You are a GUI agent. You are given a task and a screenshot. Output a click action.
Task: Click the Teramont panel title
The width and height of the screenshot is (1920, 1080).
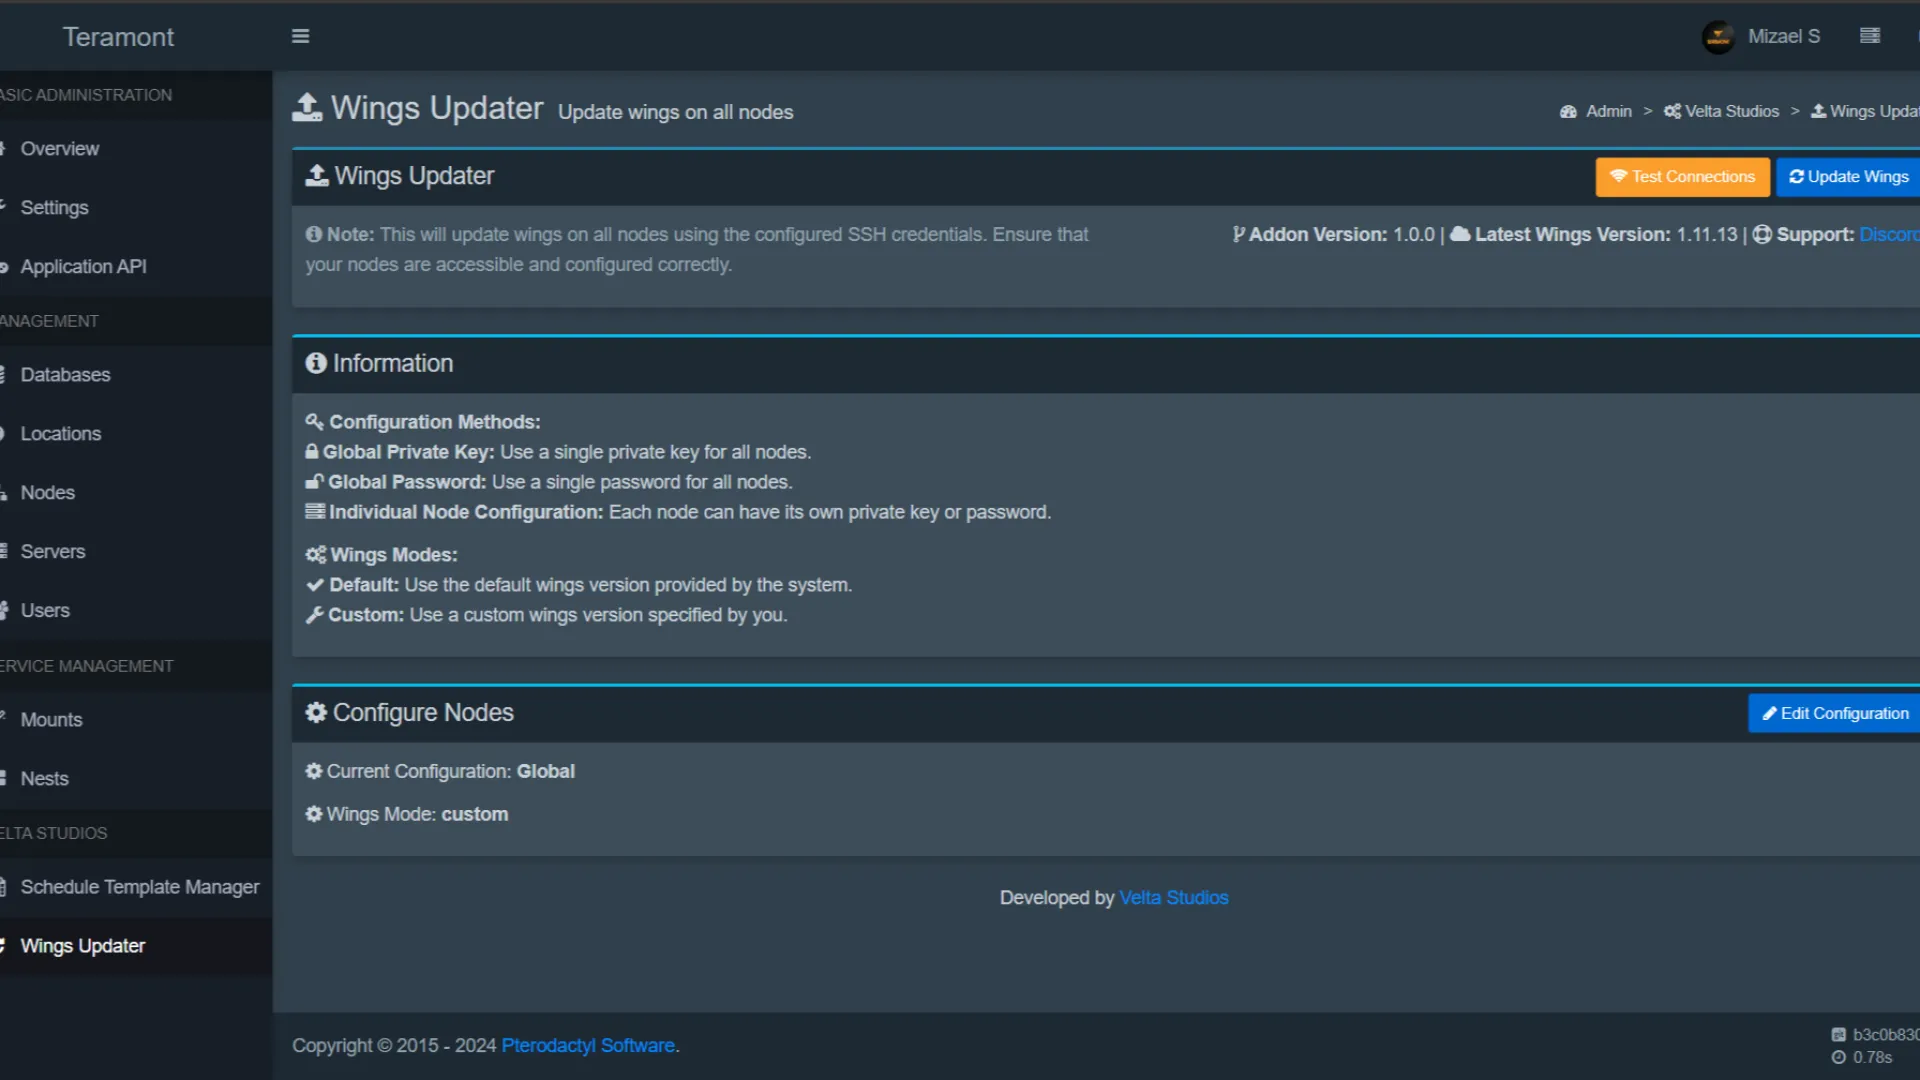click(x=118, y=37)
